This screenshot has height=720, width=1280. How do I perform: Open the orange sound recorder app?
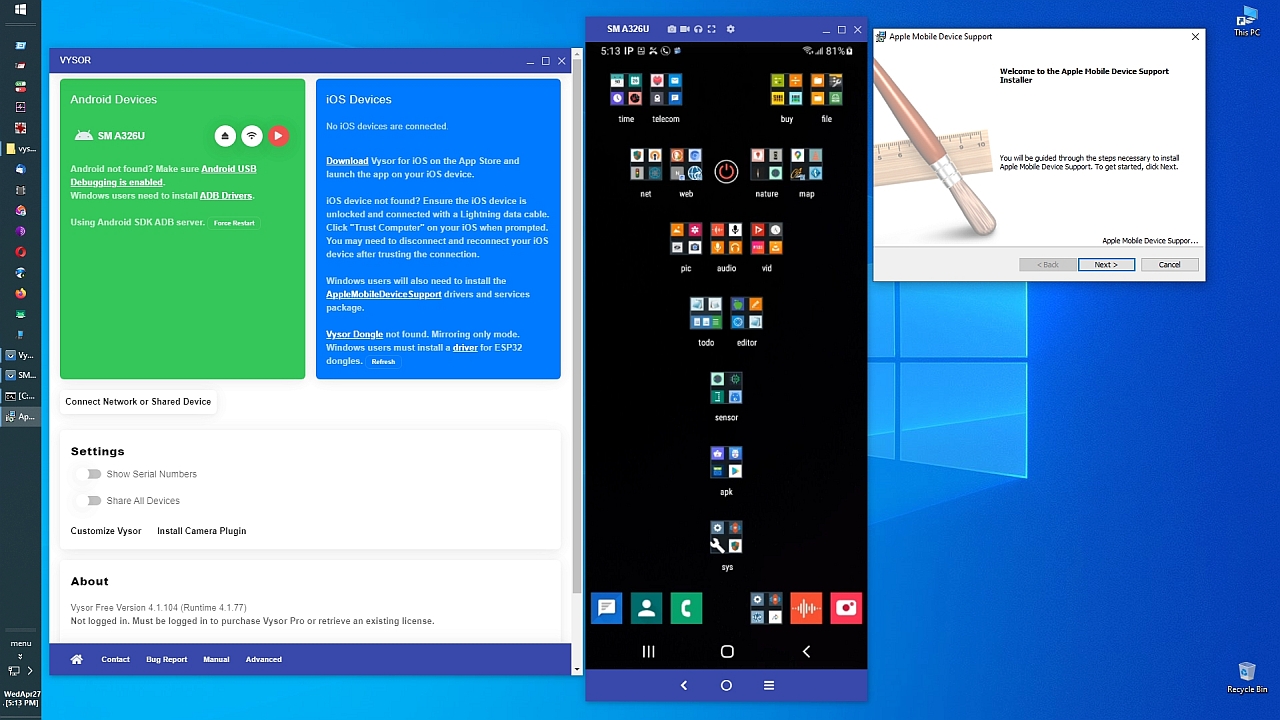pos(806,608)
